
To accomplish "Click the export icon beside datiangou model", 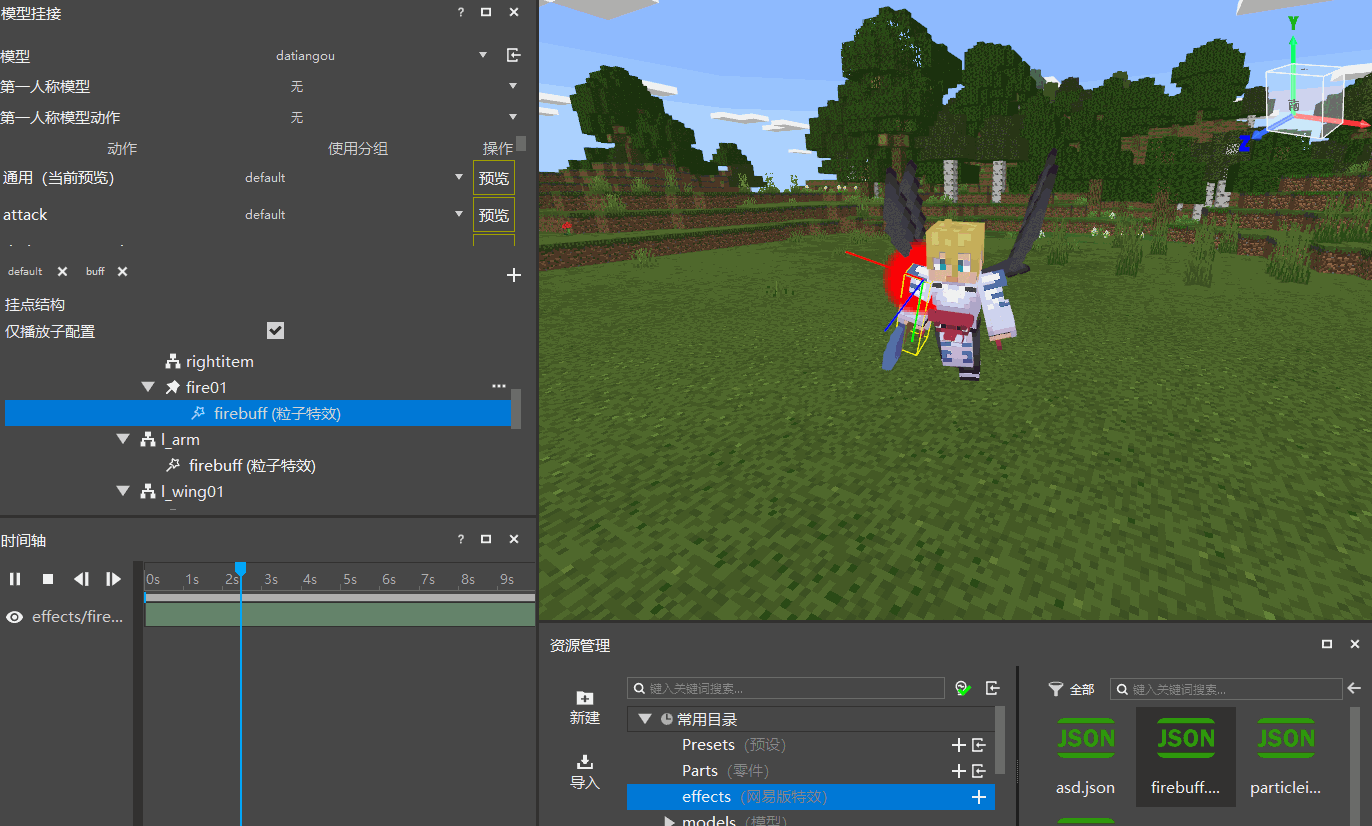I will click(x=513, y=56).
